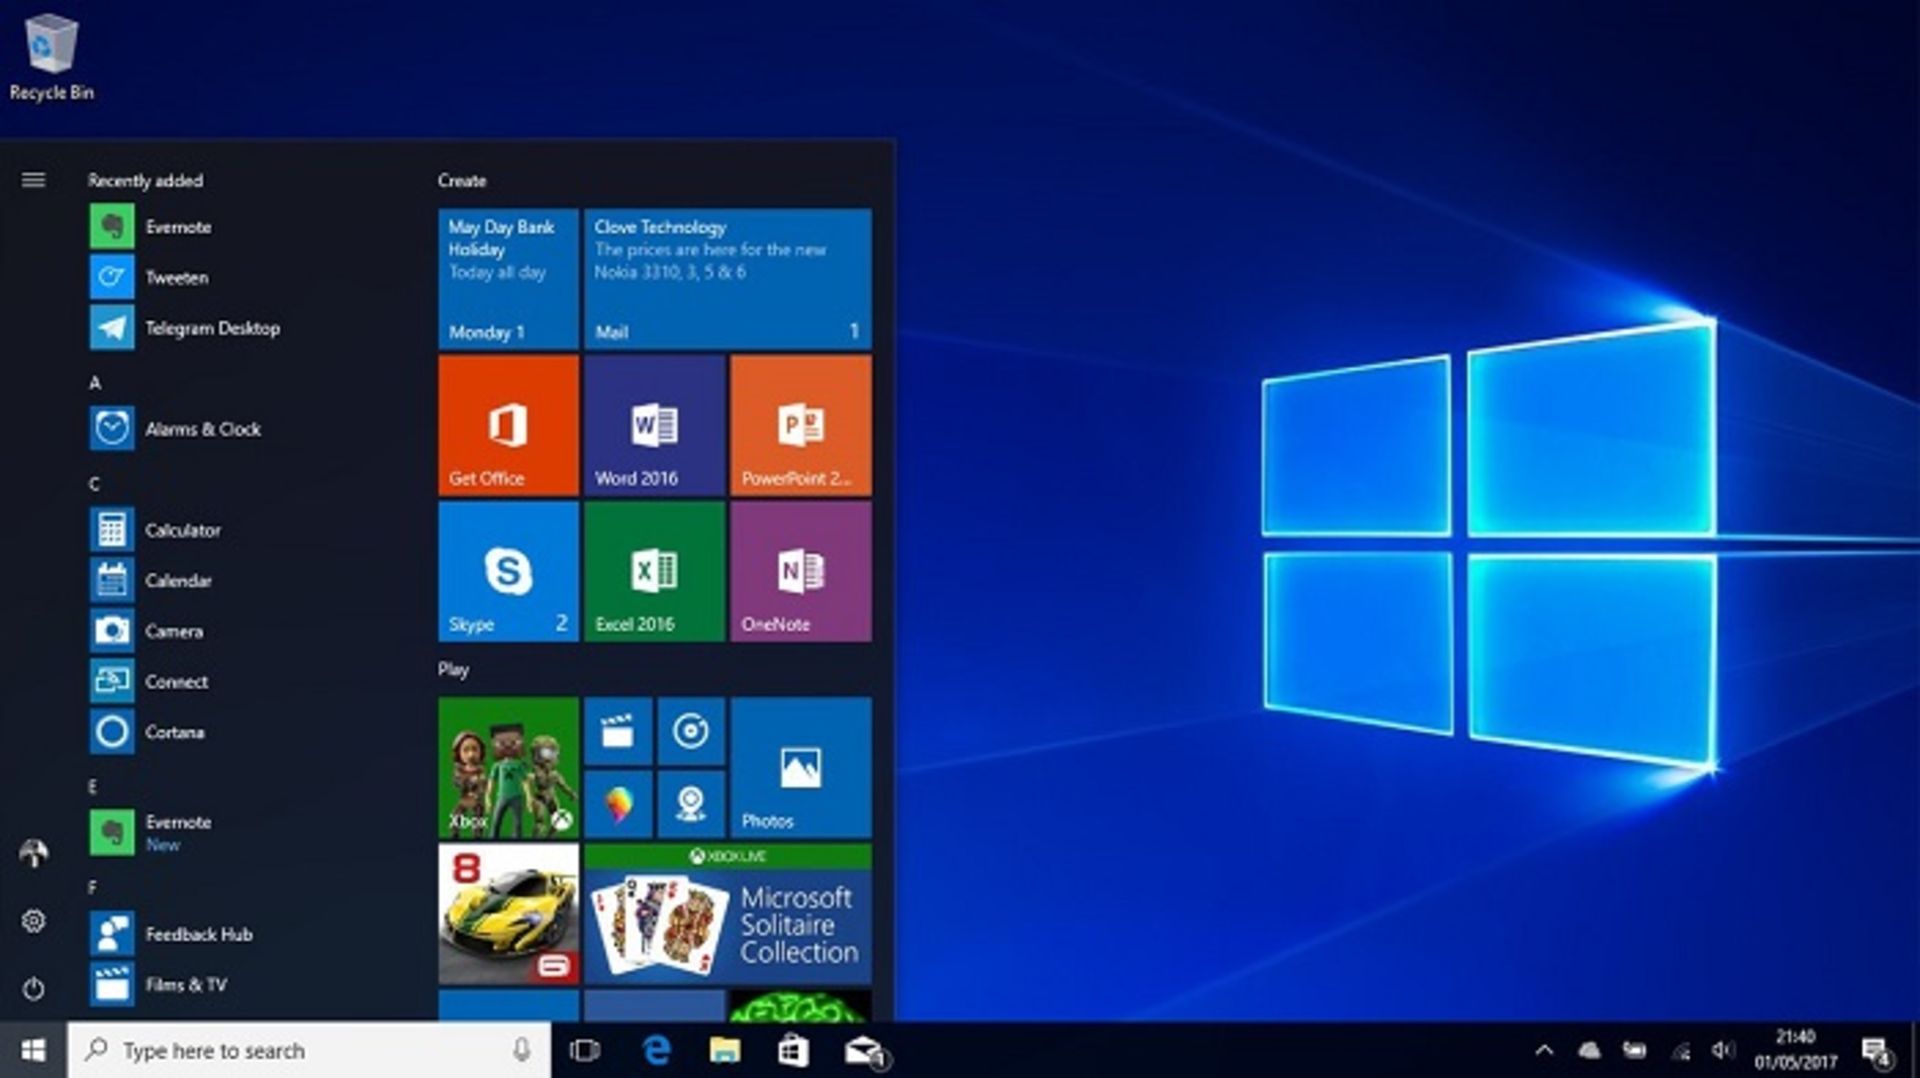
Task: Launch Microsoft Edge from taskbar
Action: (657, 1051)
